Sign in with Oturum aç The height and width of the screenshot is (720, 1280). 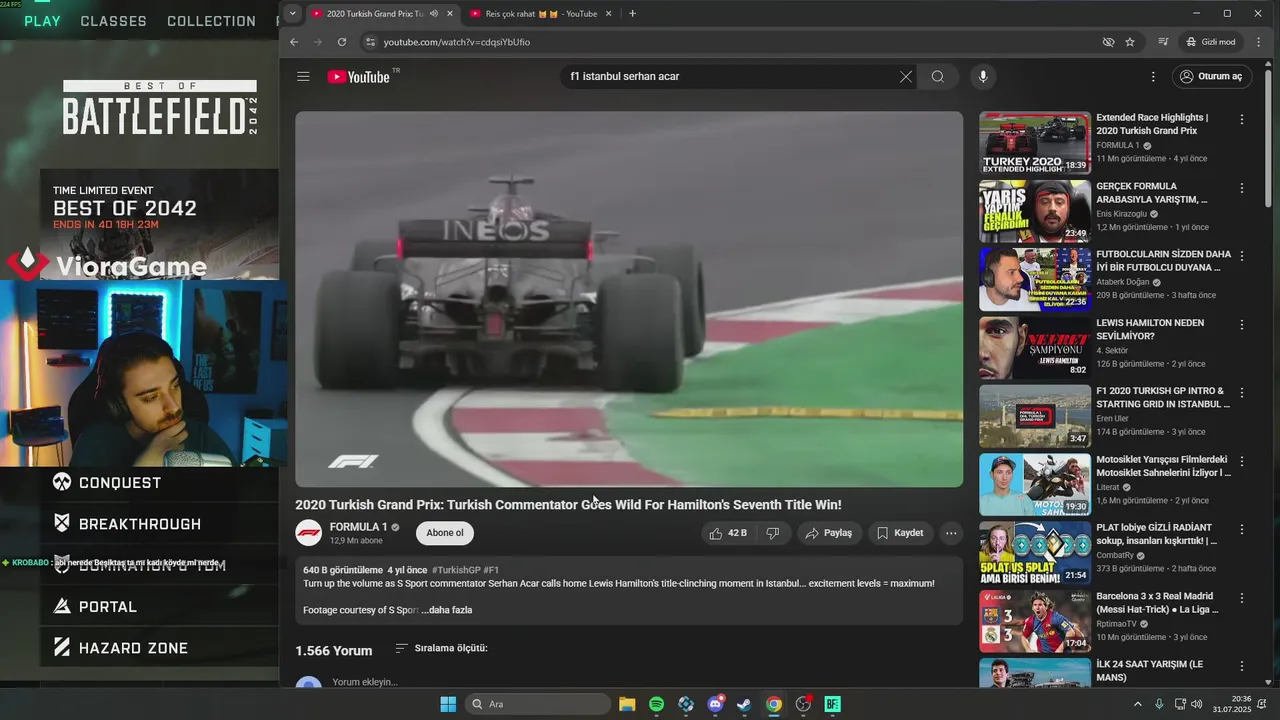(x=1211, y=76)
